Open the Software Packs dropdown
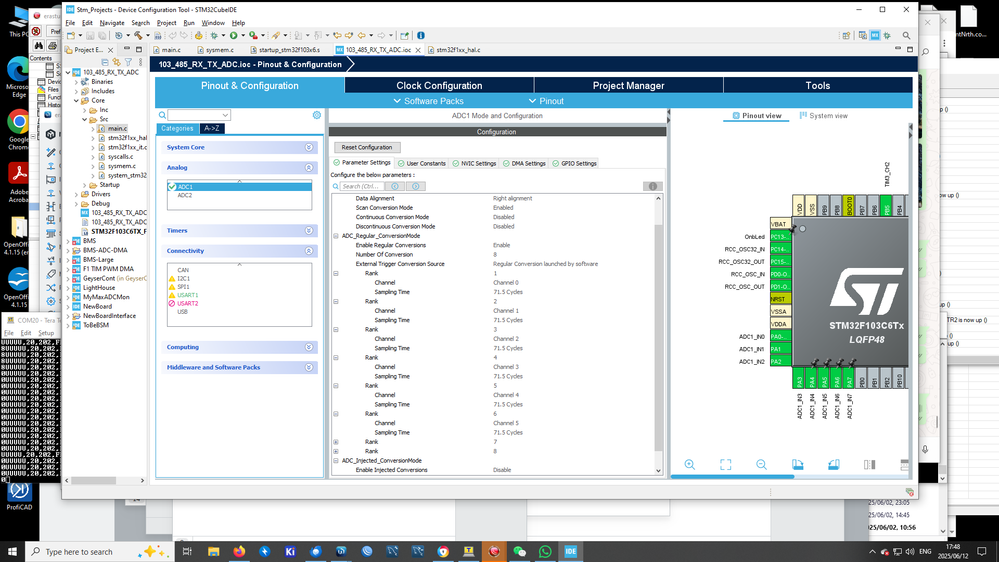 [428, 101]
